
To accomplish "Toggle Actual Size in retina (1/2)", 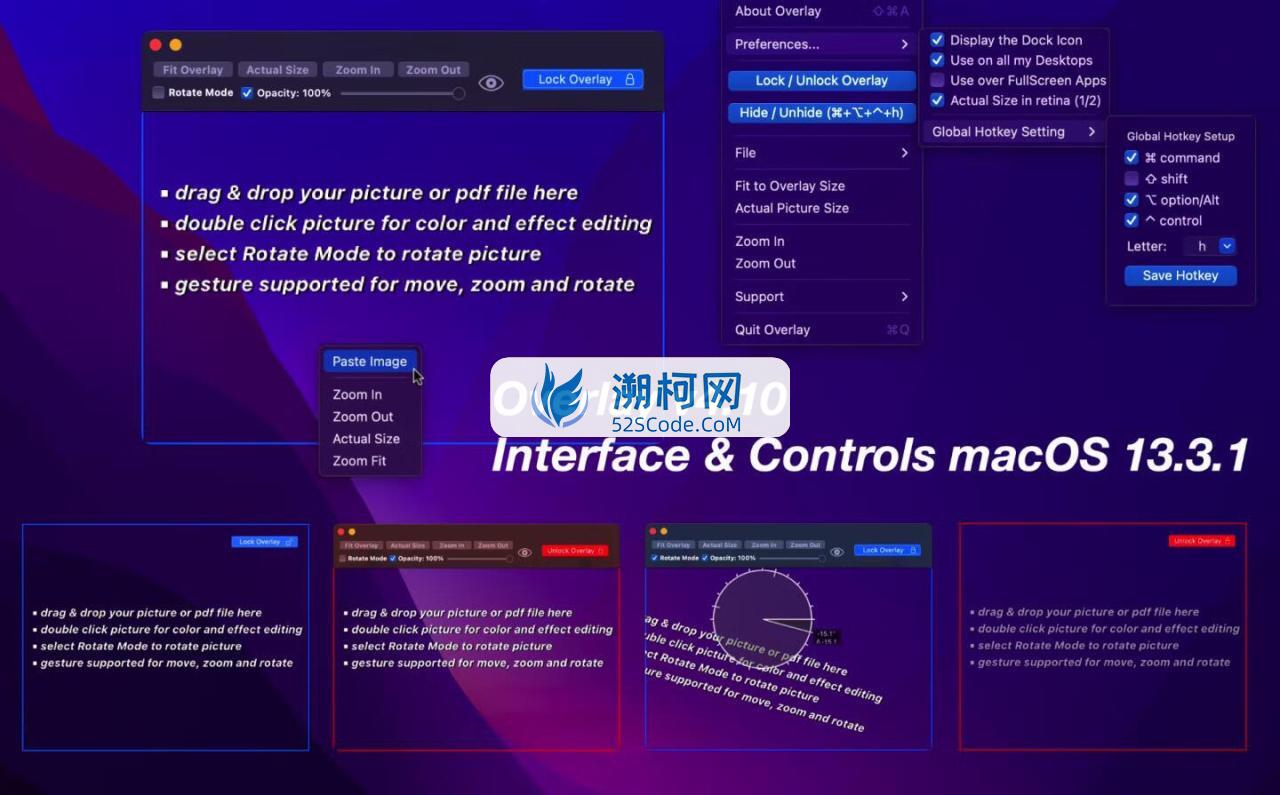I will pos(937,100).
